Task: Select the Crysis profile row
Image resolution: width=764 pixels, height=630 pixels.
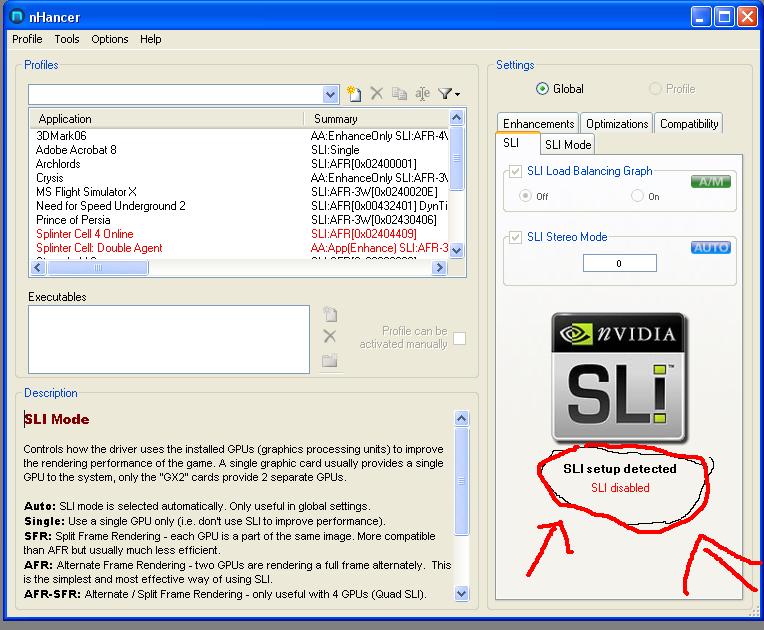Action: point(240,178)
